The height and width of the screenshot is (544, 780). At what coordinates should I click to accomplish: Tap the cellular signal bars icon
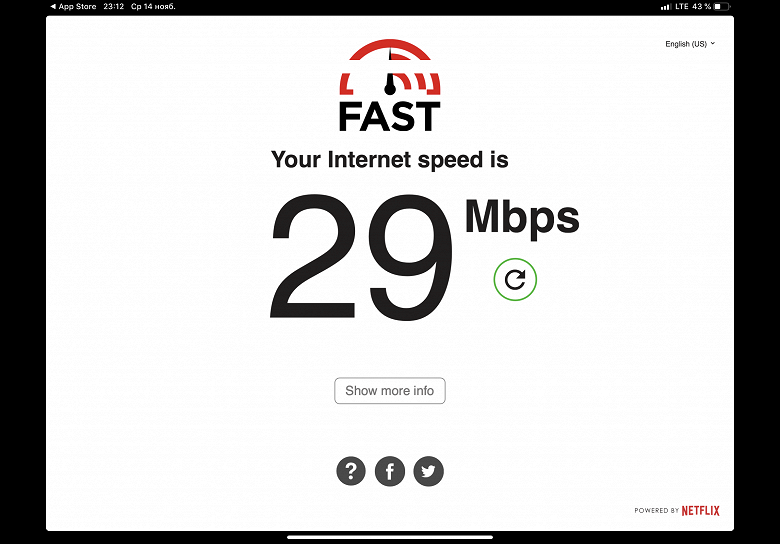click(x=666, y=7)
